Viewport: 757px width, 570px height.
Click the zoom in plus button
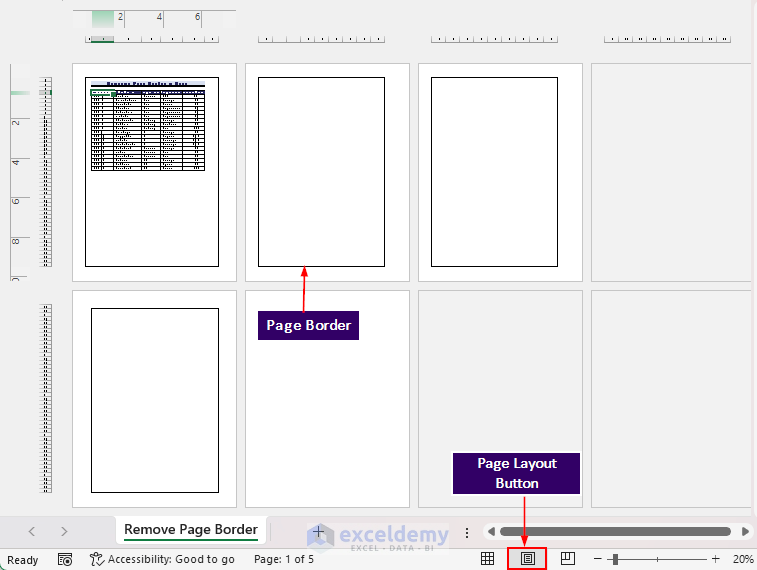click(x=715, y=559)
